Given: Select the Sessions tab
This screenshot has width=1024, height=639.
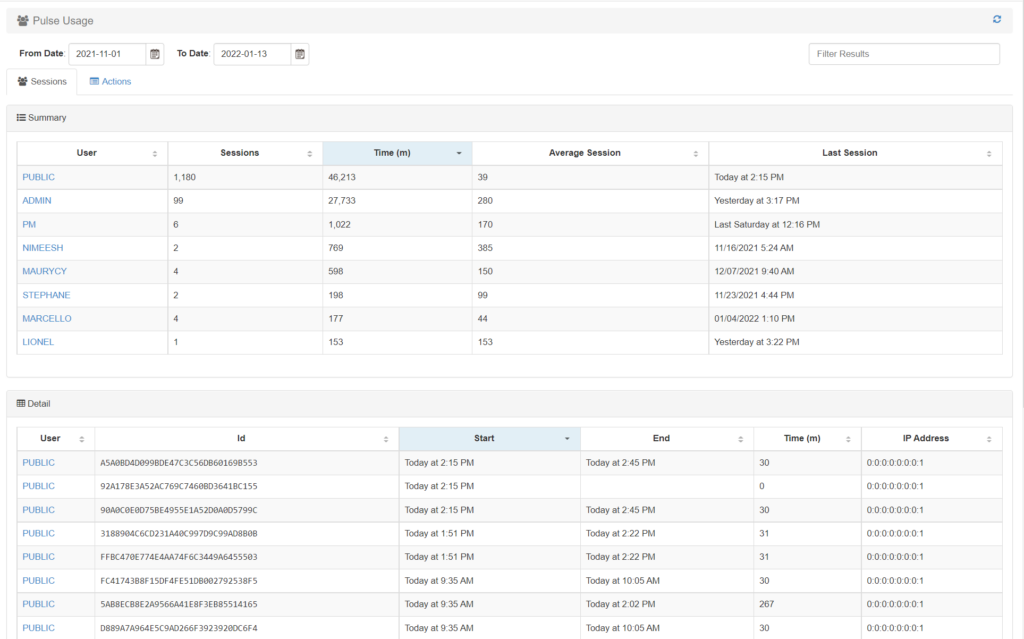Looking at the screenshot, I should [x=42, y=82].
